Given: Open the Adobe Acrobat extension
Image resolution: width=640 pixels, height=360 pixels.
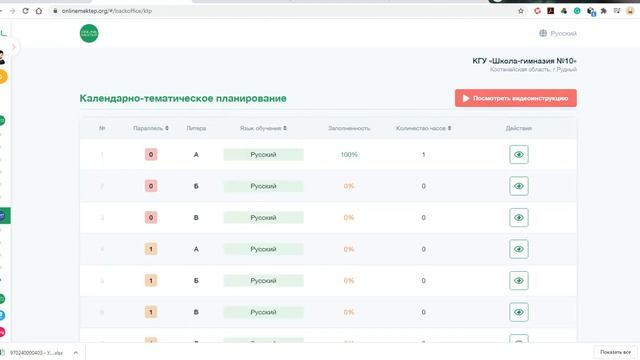Looking at the screenshot, I should (550, 11).
